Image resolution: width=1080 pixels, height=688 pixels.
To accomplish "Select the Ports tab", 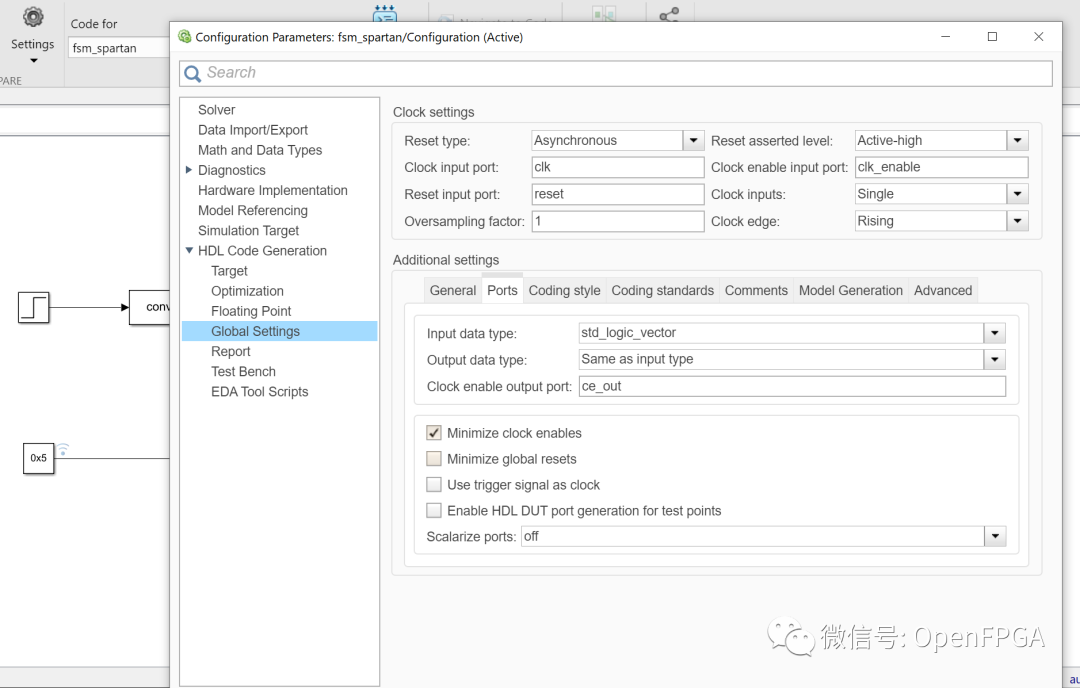I will [502, 290].
